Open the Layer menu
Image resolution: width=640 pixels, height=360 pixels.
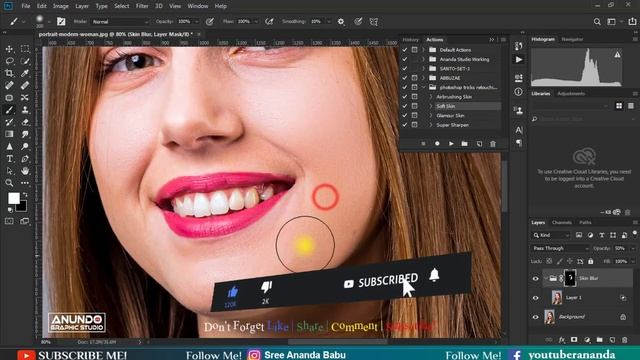(x=82, y=6)
